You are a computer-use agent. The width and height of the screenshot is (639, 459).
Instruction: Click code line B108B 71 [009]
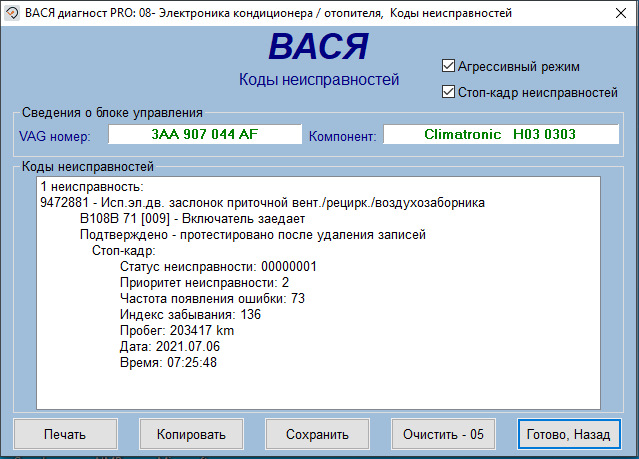192,219
